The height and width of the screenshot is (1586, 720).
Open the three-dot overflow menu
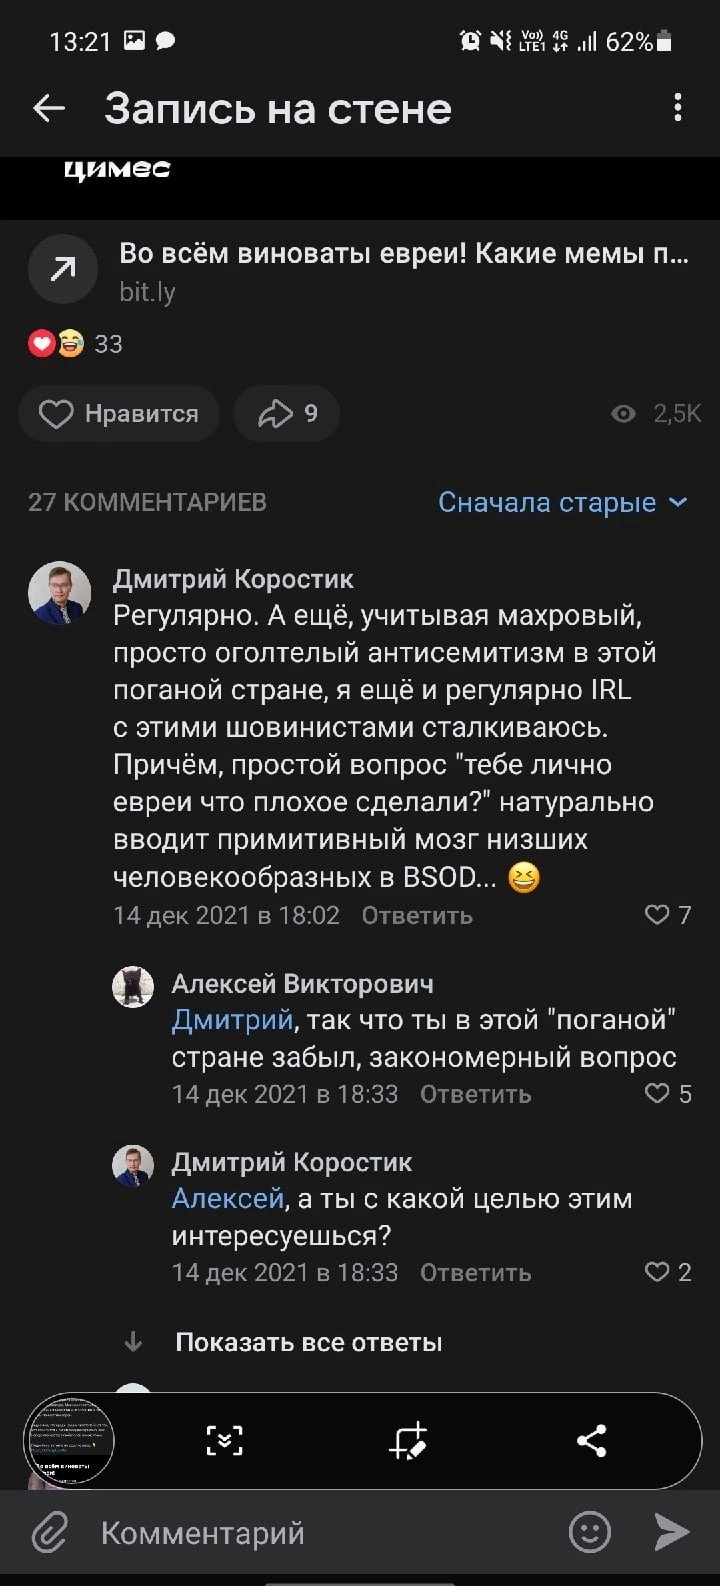678,108
